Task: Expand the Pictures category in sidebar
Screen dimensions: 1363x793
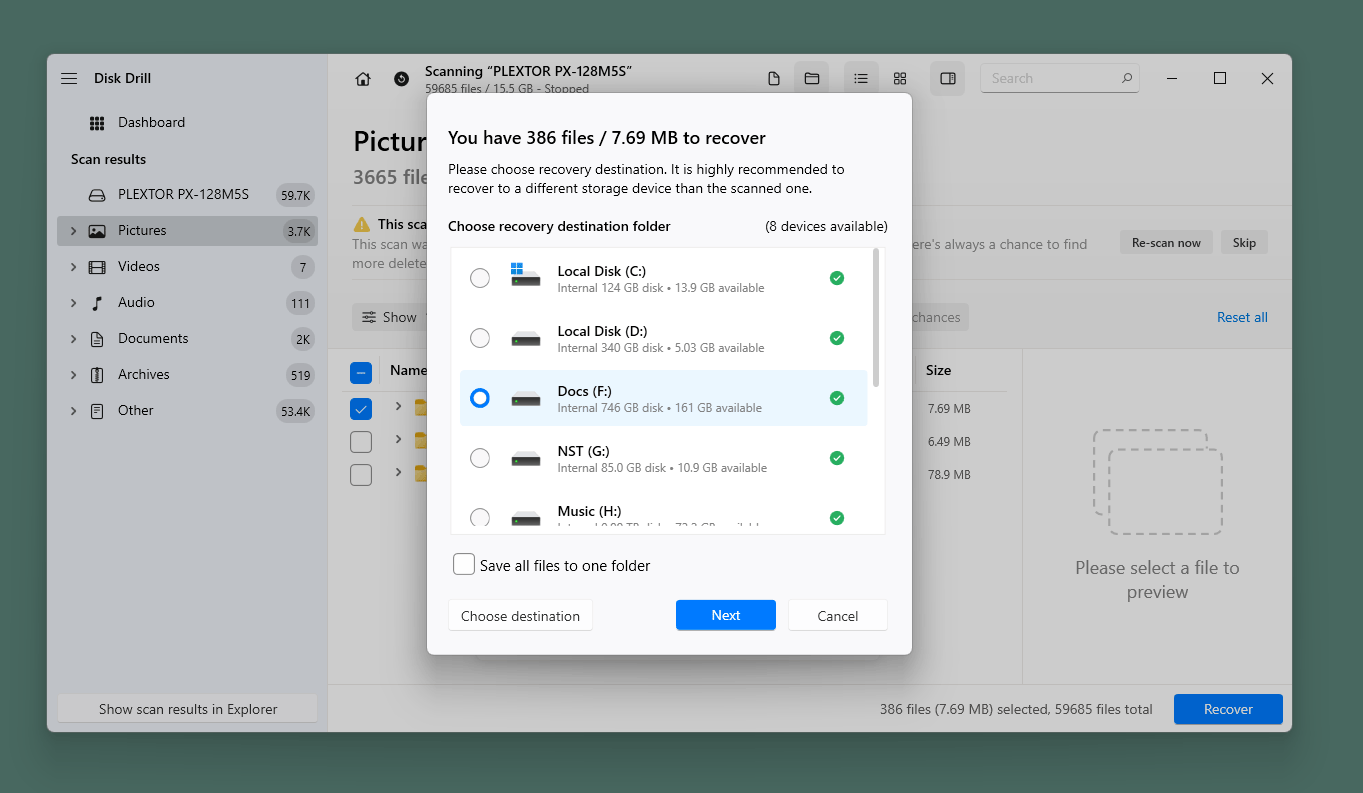Action: click(x=73, y=231)
